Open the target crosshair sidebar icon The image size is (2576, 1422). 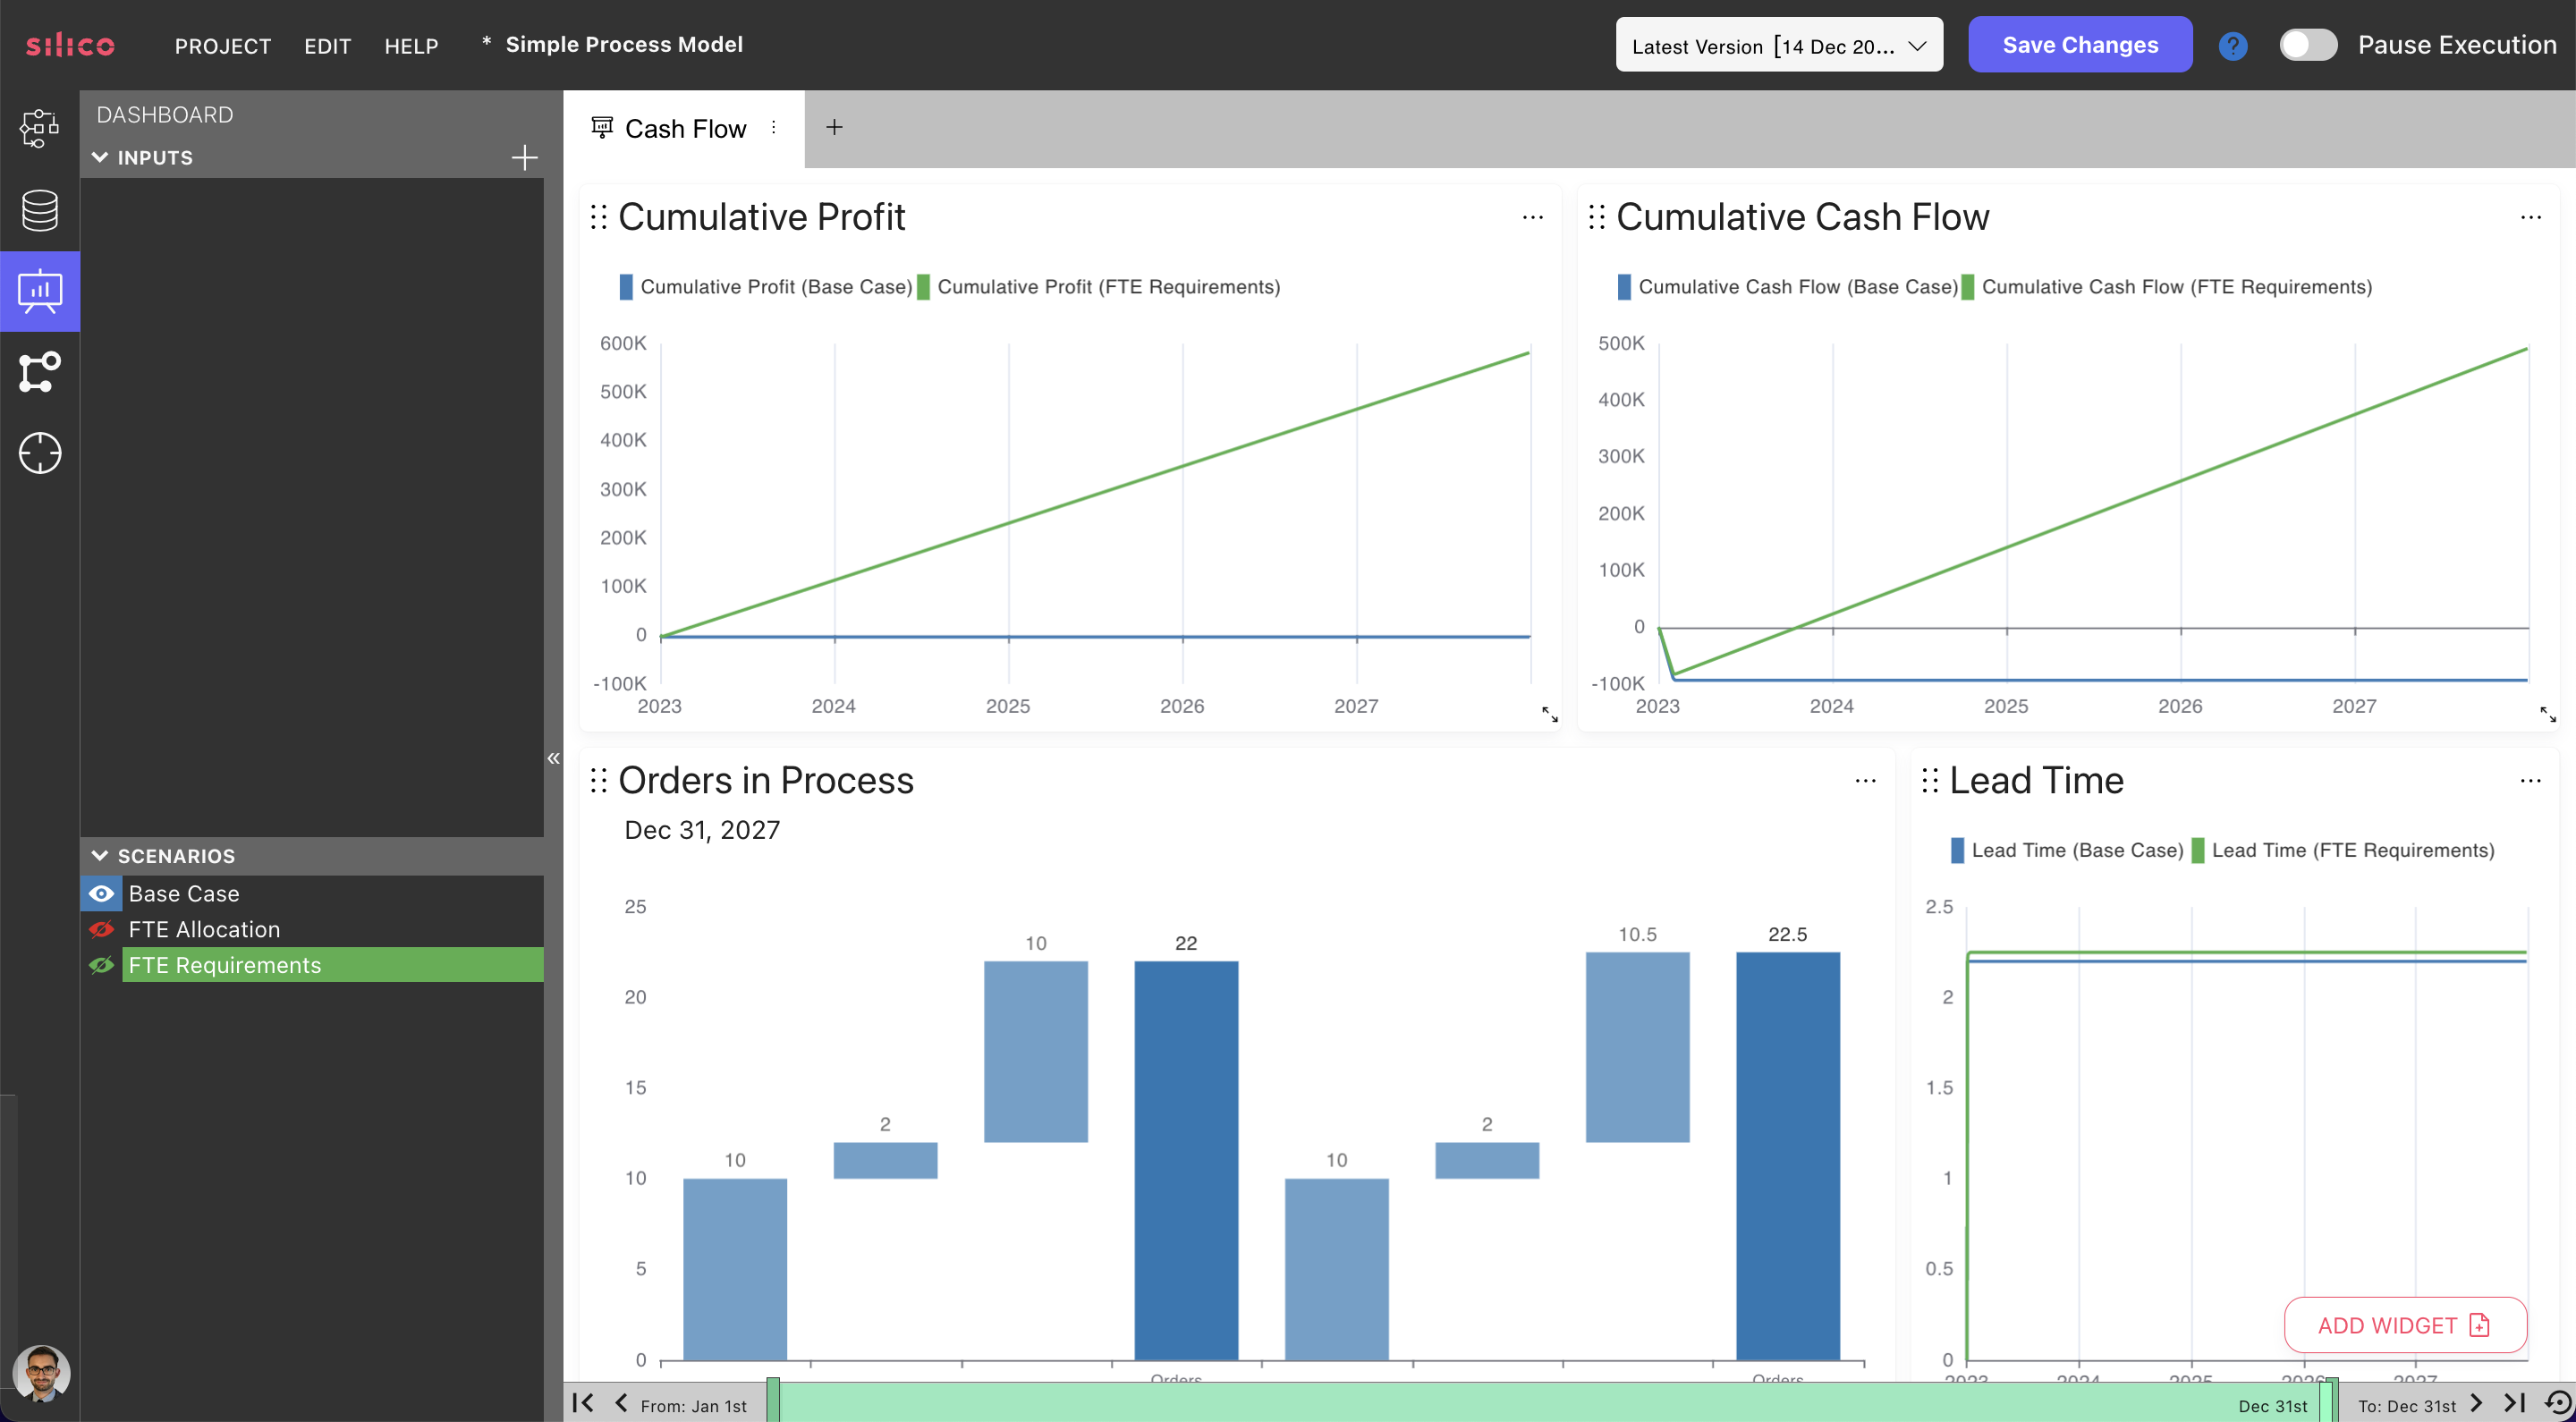click(39, 453)
